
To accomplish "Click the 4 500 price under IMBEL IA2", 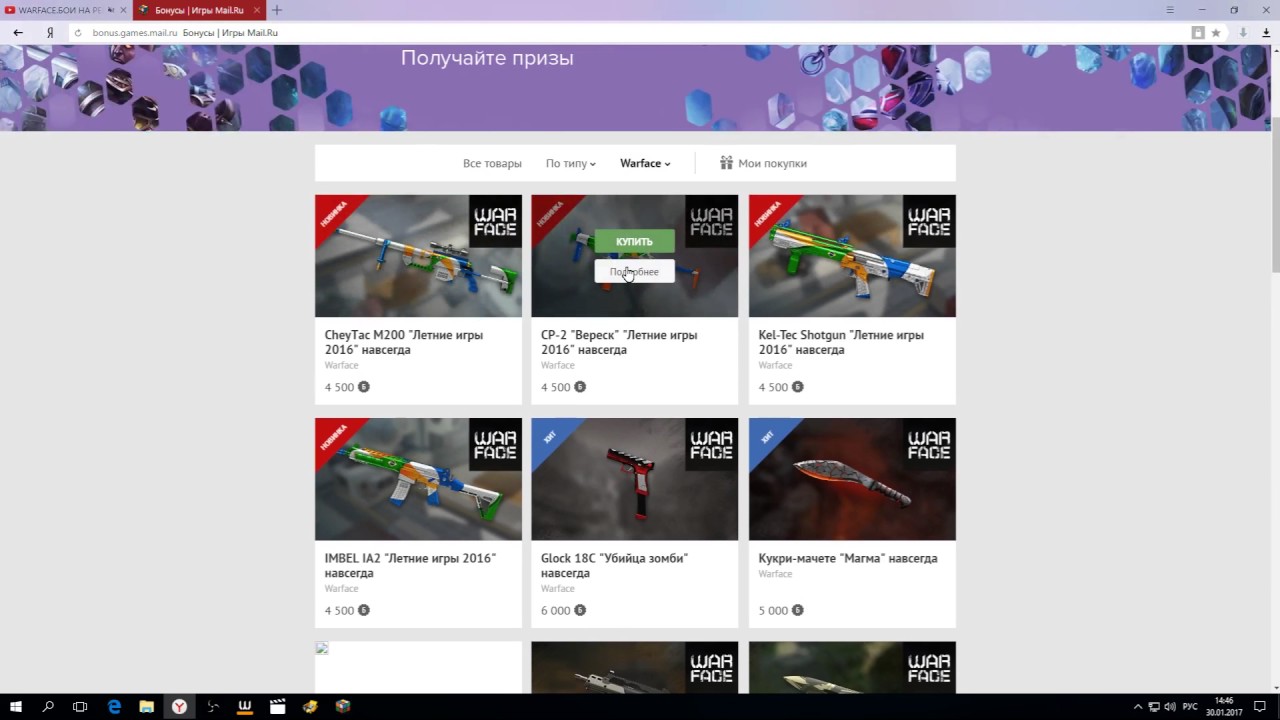I will [339, 610].
